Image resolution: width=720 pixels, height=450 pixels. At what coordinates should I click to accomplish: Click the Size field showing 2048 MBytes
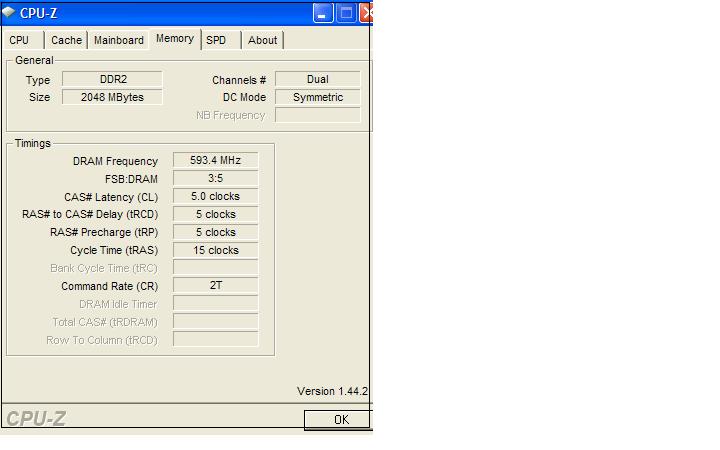click(x=112, y=97)
